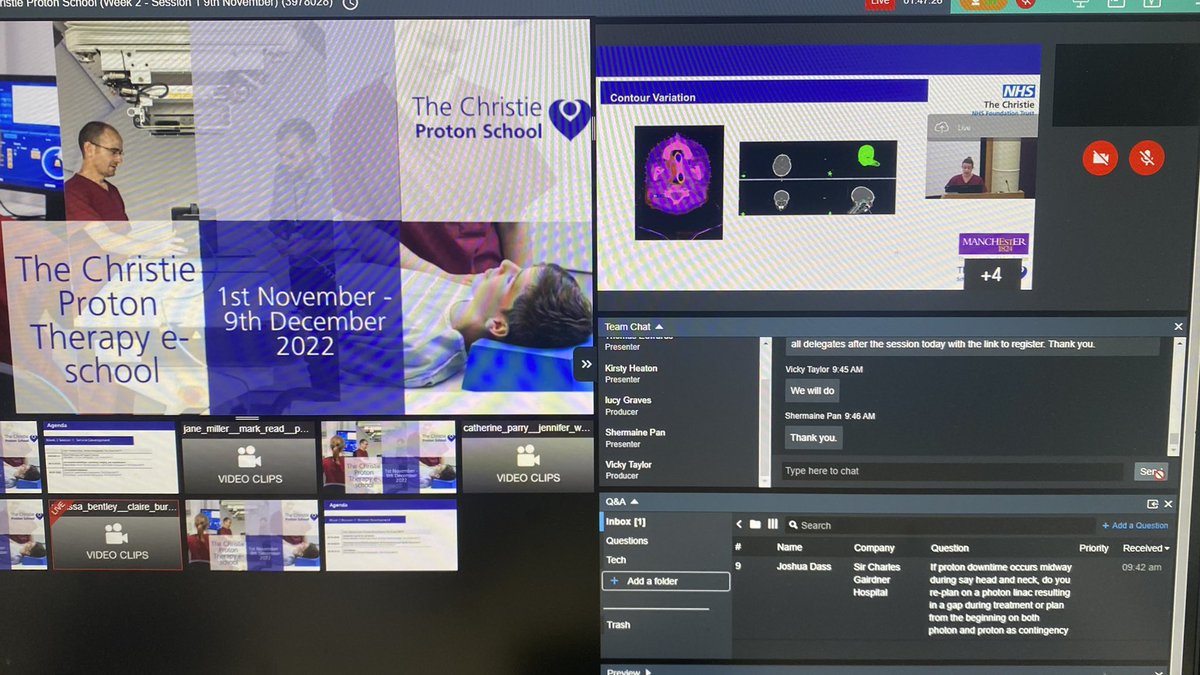Expand the Preview panel arrow
This screenshot has width=1200, height=675.
coord(648,672)
